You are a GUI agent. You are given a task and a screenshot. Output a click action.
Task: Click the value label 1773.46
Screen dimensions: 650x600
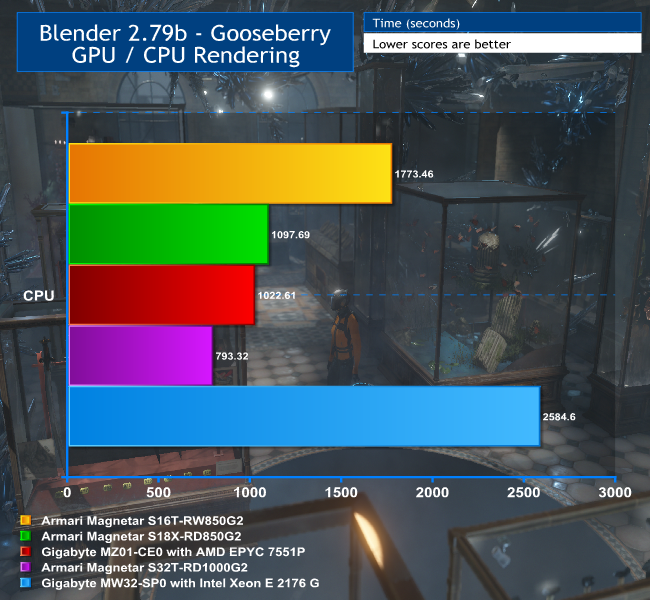414,174
